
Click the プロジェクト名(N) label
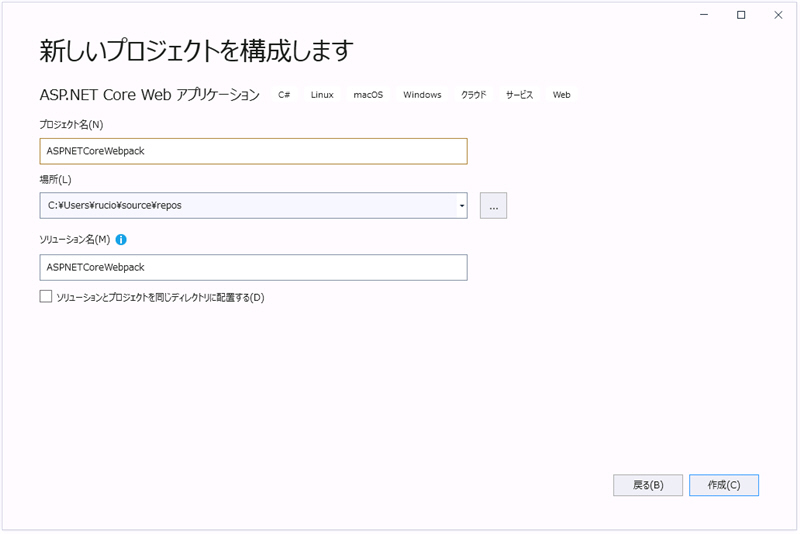click(x=71, y=124)
